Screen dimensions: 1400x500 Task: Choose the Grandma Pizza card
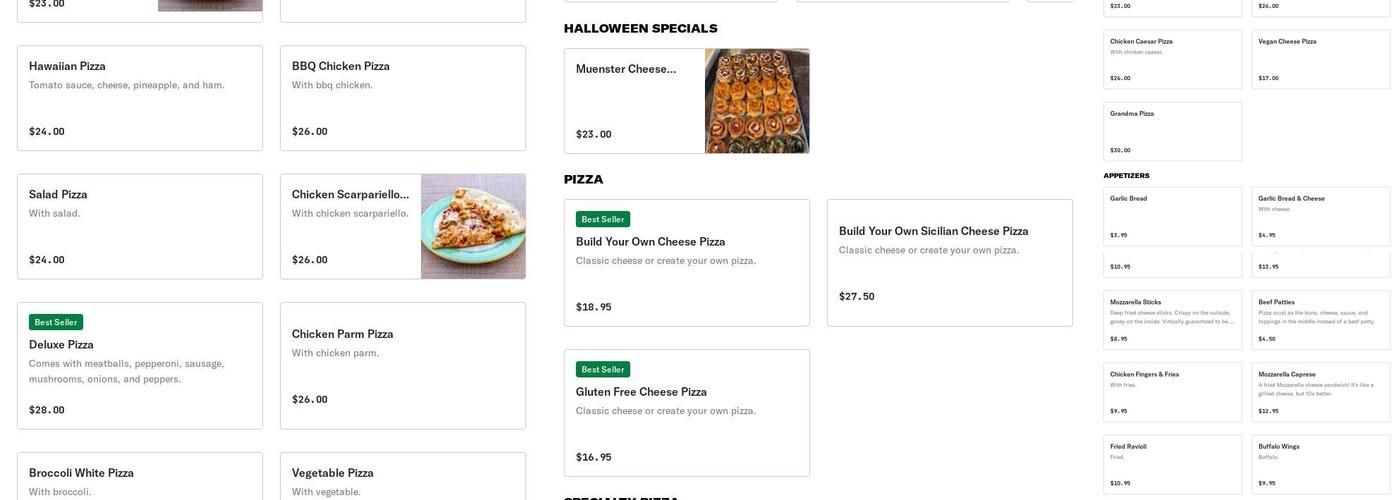click(x=1172, y=132)
